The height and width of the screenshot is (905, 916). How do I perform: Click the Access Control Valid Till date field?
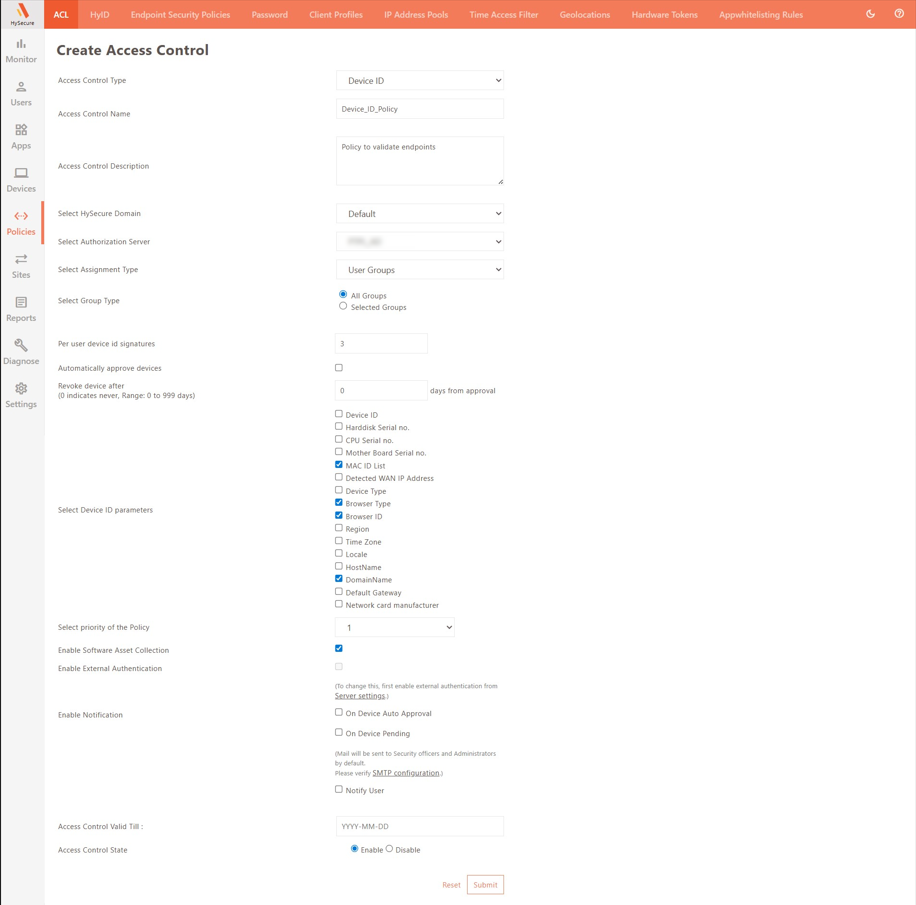coord(420,827)
